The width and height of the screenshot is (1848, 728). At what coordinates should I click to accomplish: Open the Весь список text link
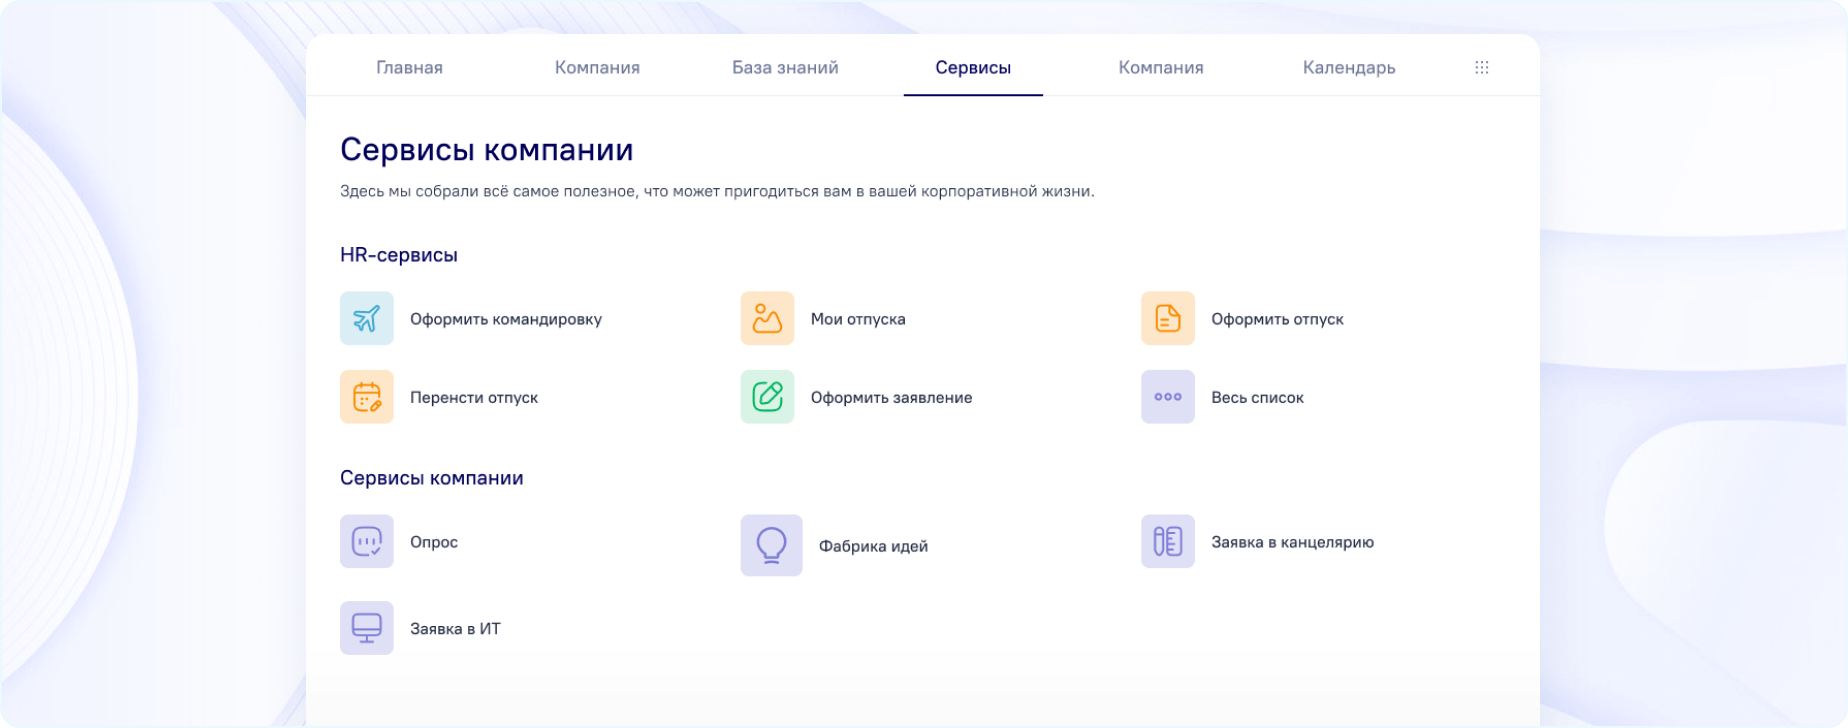coord(1257,398)
